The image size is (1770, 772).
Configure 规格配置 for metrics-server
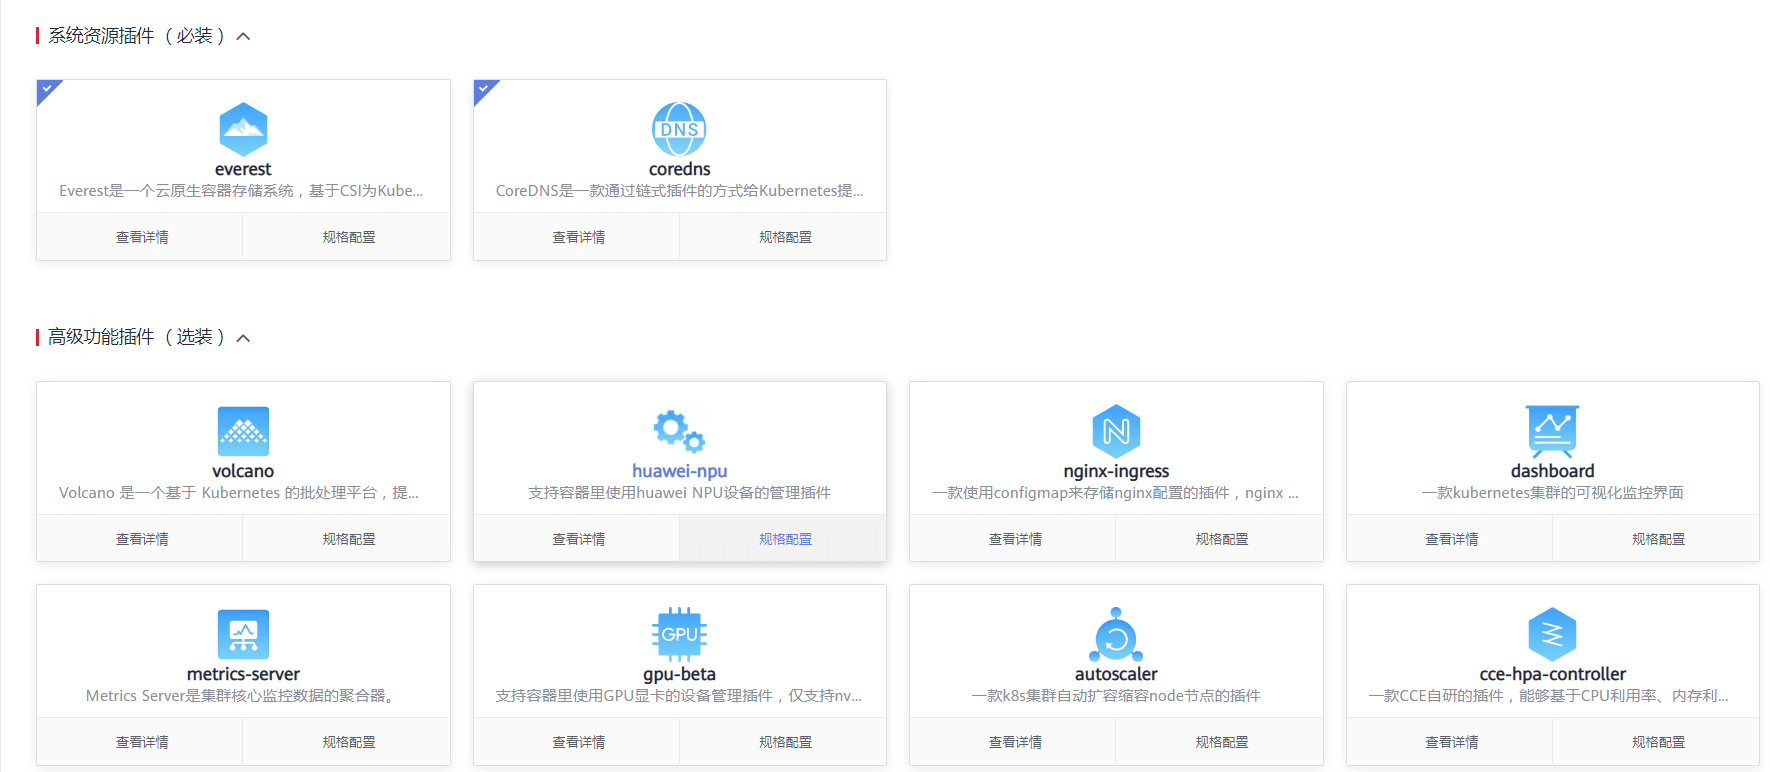[x=348, y=742]
